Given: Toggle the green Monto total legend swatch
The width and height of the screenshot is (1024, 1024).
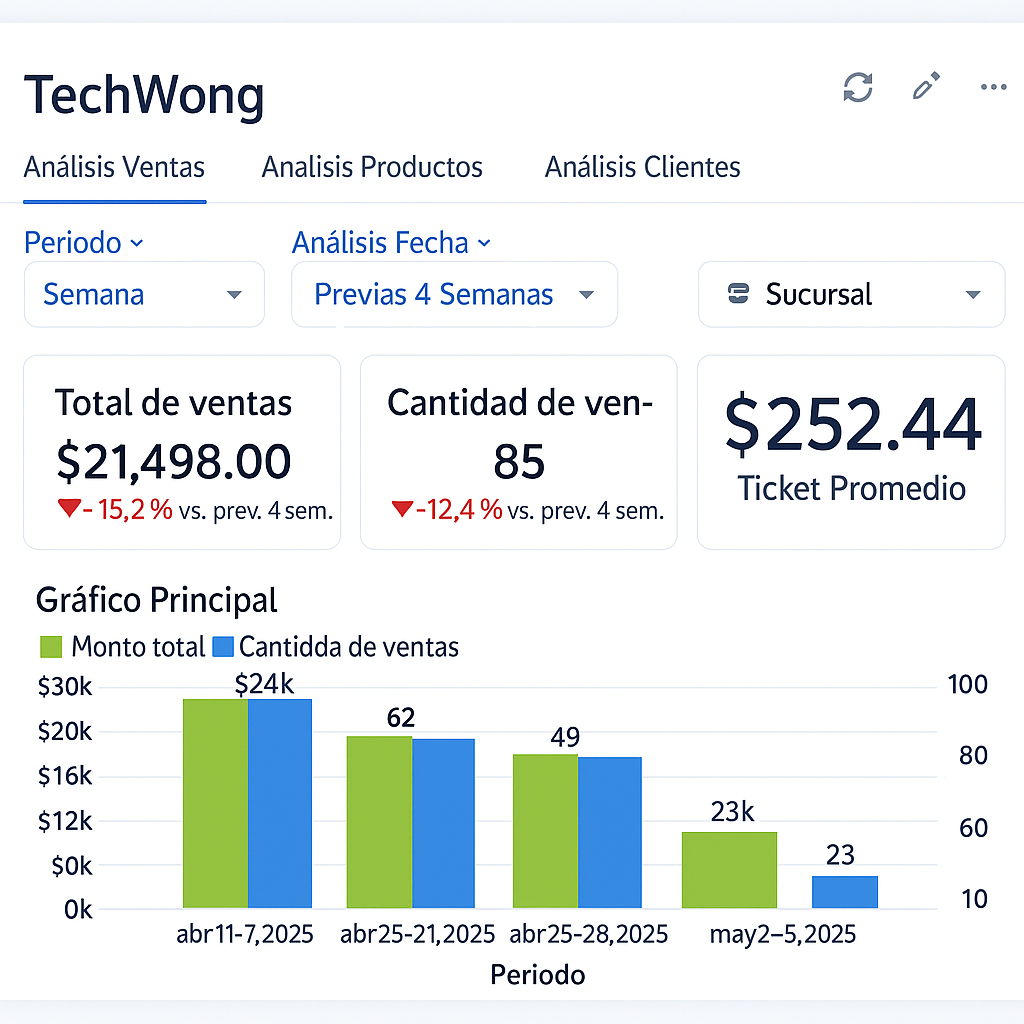Looking at the screenshot, I should (x=51, y=647).
